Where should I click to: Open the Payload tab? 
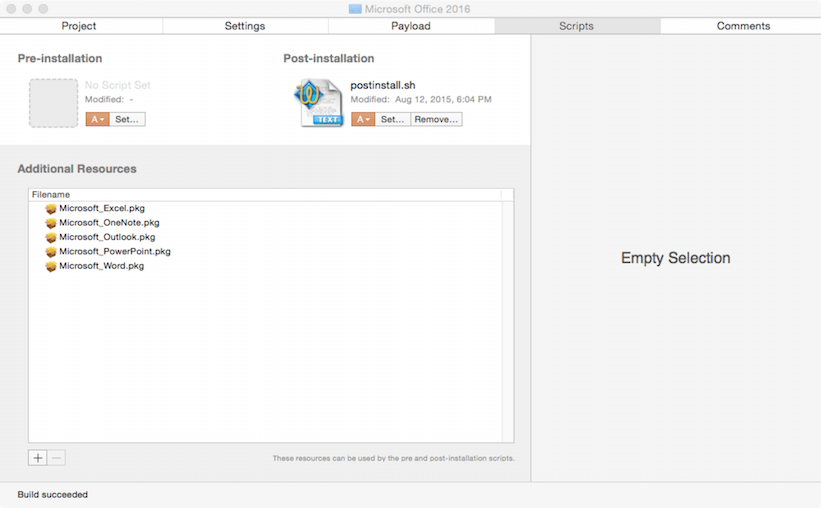411,26
